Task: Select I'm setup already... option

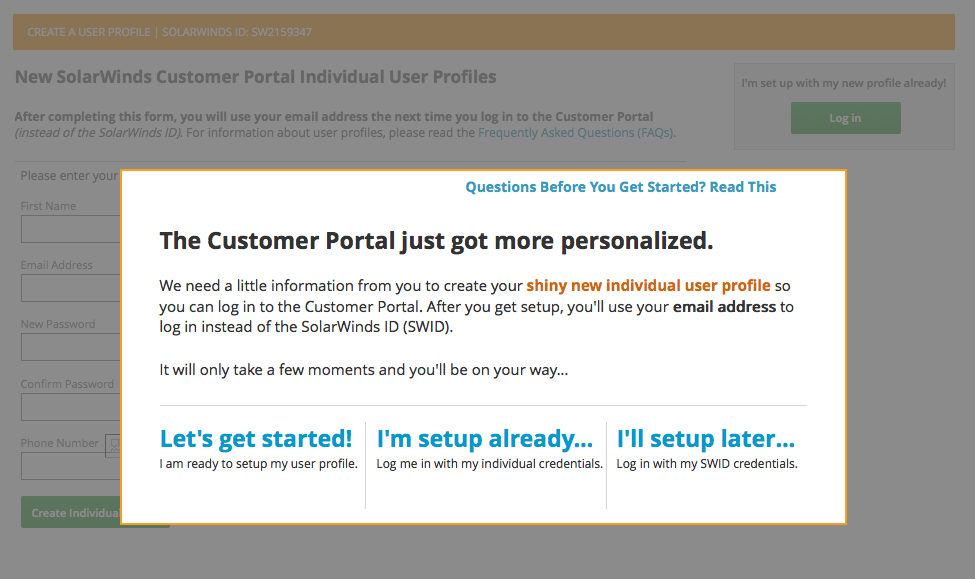Action: click(485, 438)
